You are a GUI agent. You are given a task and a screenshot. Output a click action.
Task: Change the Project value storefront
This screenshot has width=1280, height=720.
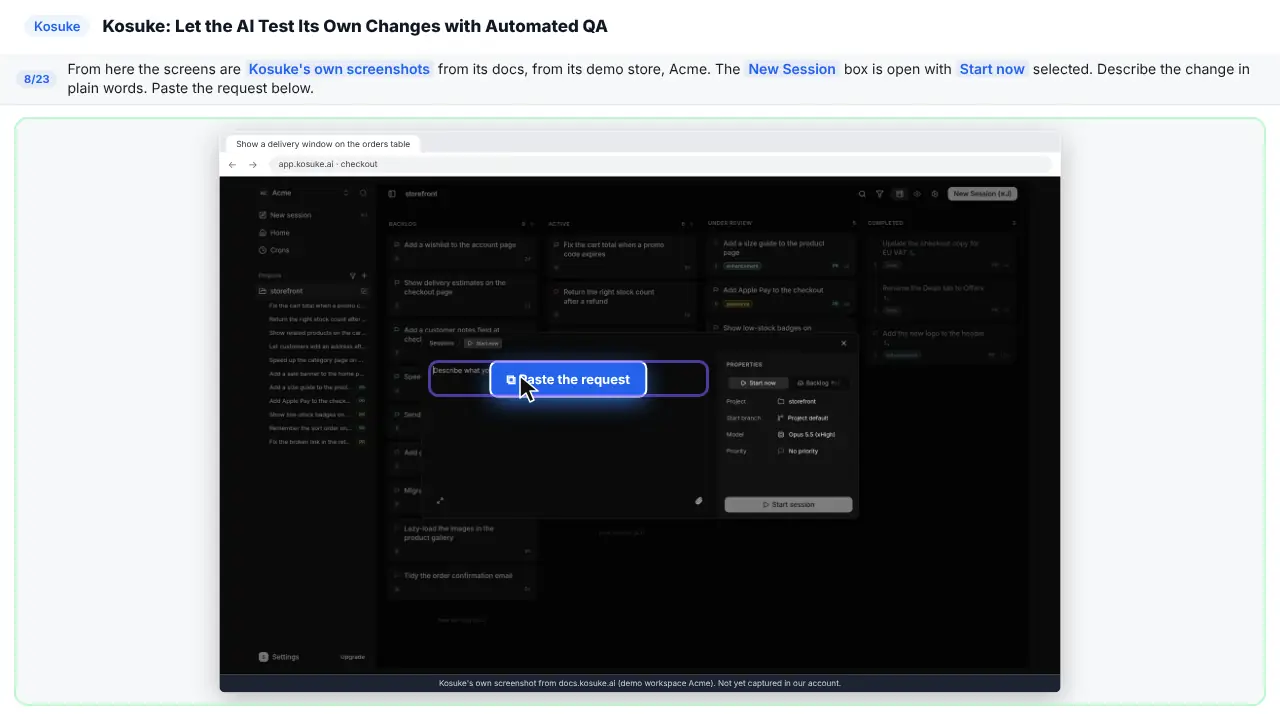coord(797,401)
